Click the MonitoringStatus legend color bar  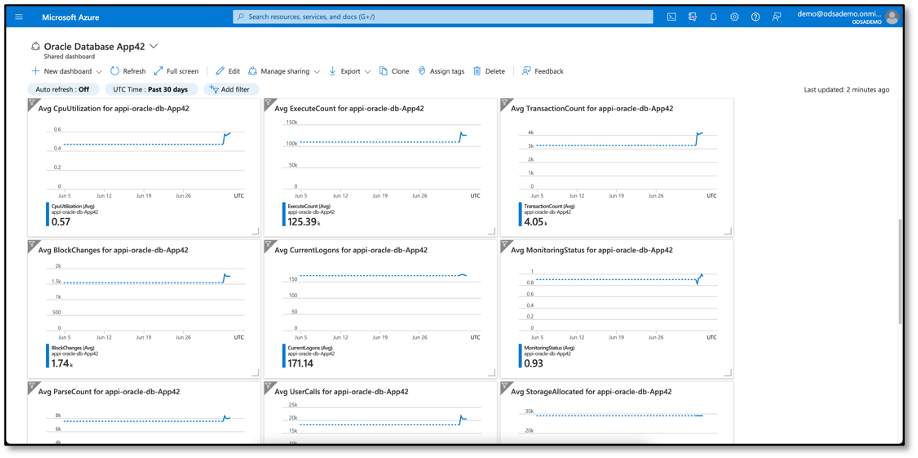tap(520, 356)
